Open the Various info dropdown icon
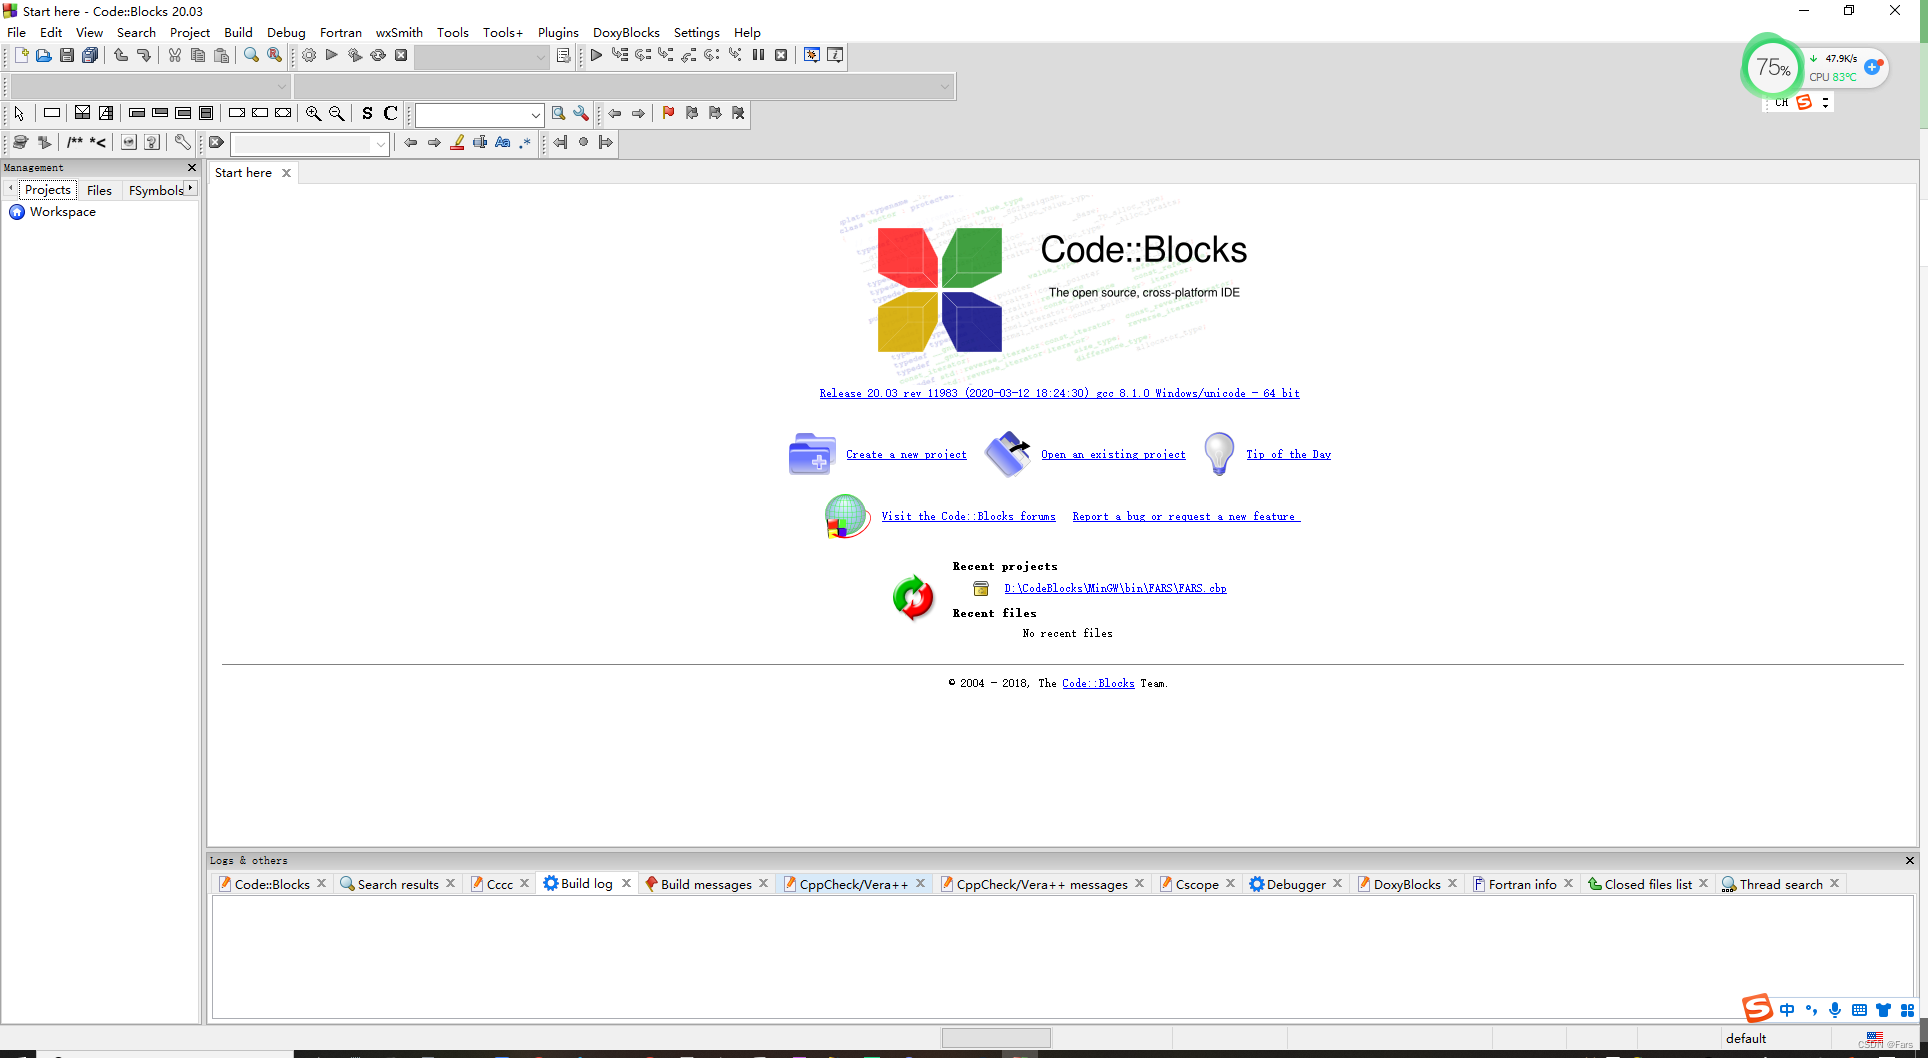The image size is (1928, 1058). 835,56
